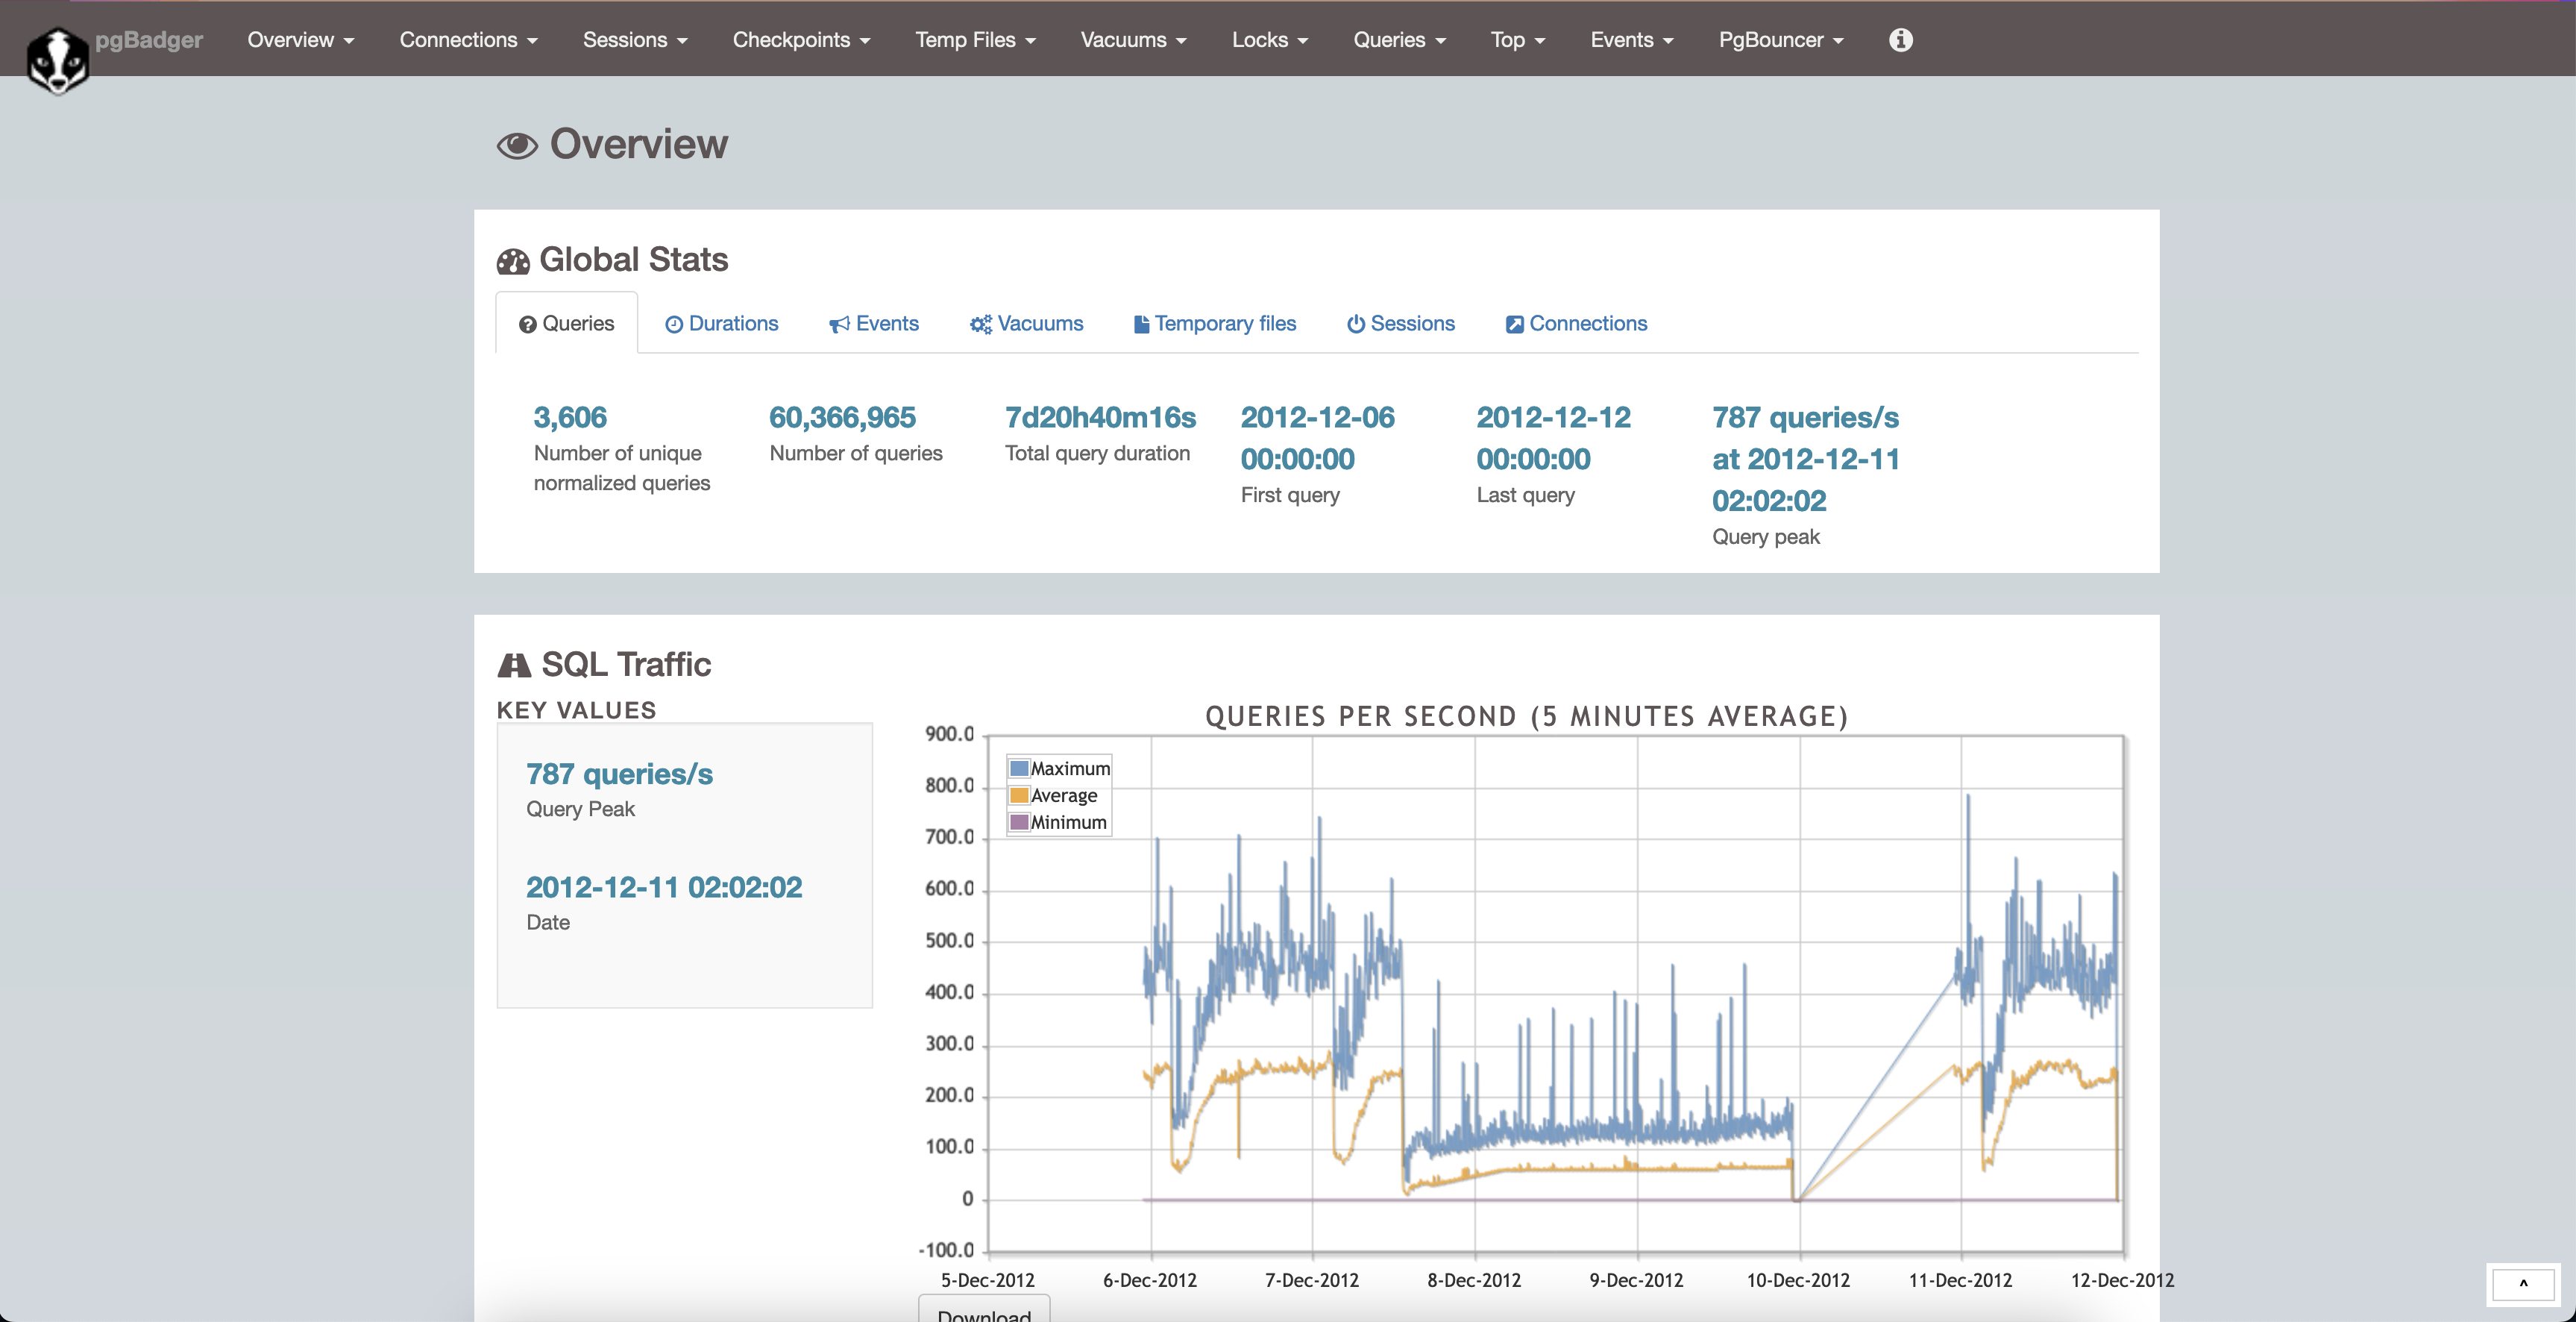This screenshot has height=1322, width=2576.
Task: Toggle the Maximum series legend swatch
Action: 1019,768
